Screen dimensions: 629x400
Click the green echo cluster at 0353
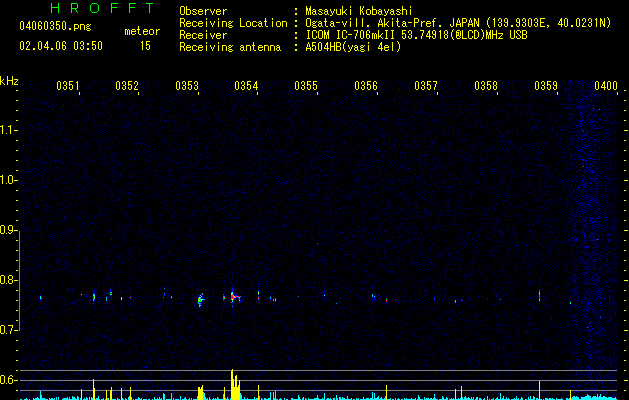(x=201, y=299)
